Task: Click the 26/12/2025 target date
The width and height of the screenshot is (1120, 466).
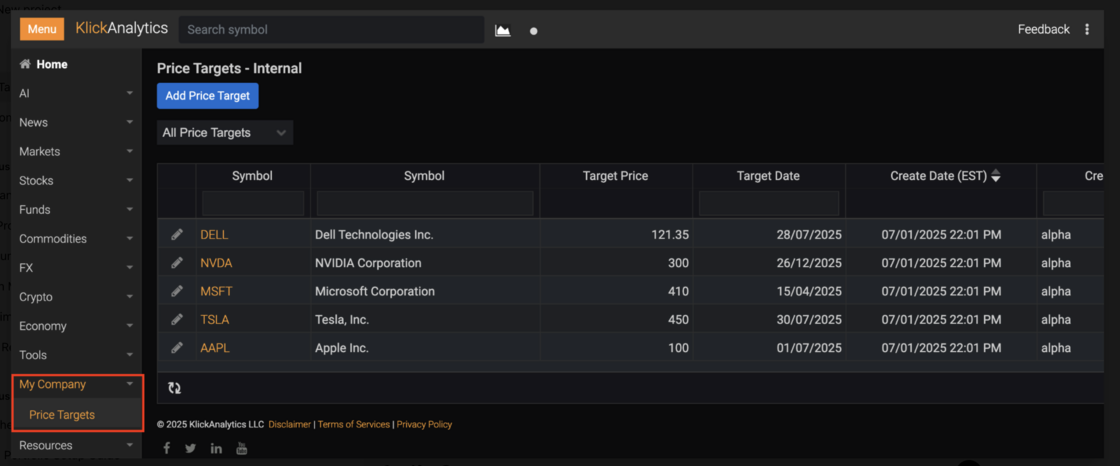Action: coord(808,263)
